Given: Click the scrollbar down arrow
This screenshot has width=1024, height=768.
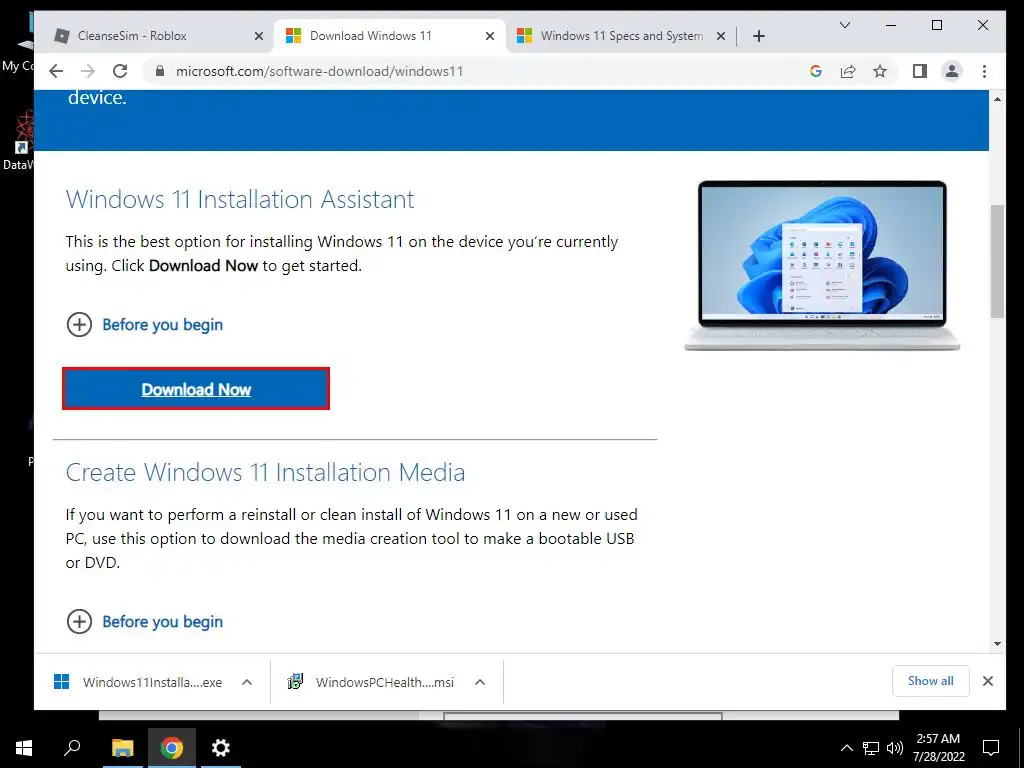Looking at the screenshot, I should [997, 644].
